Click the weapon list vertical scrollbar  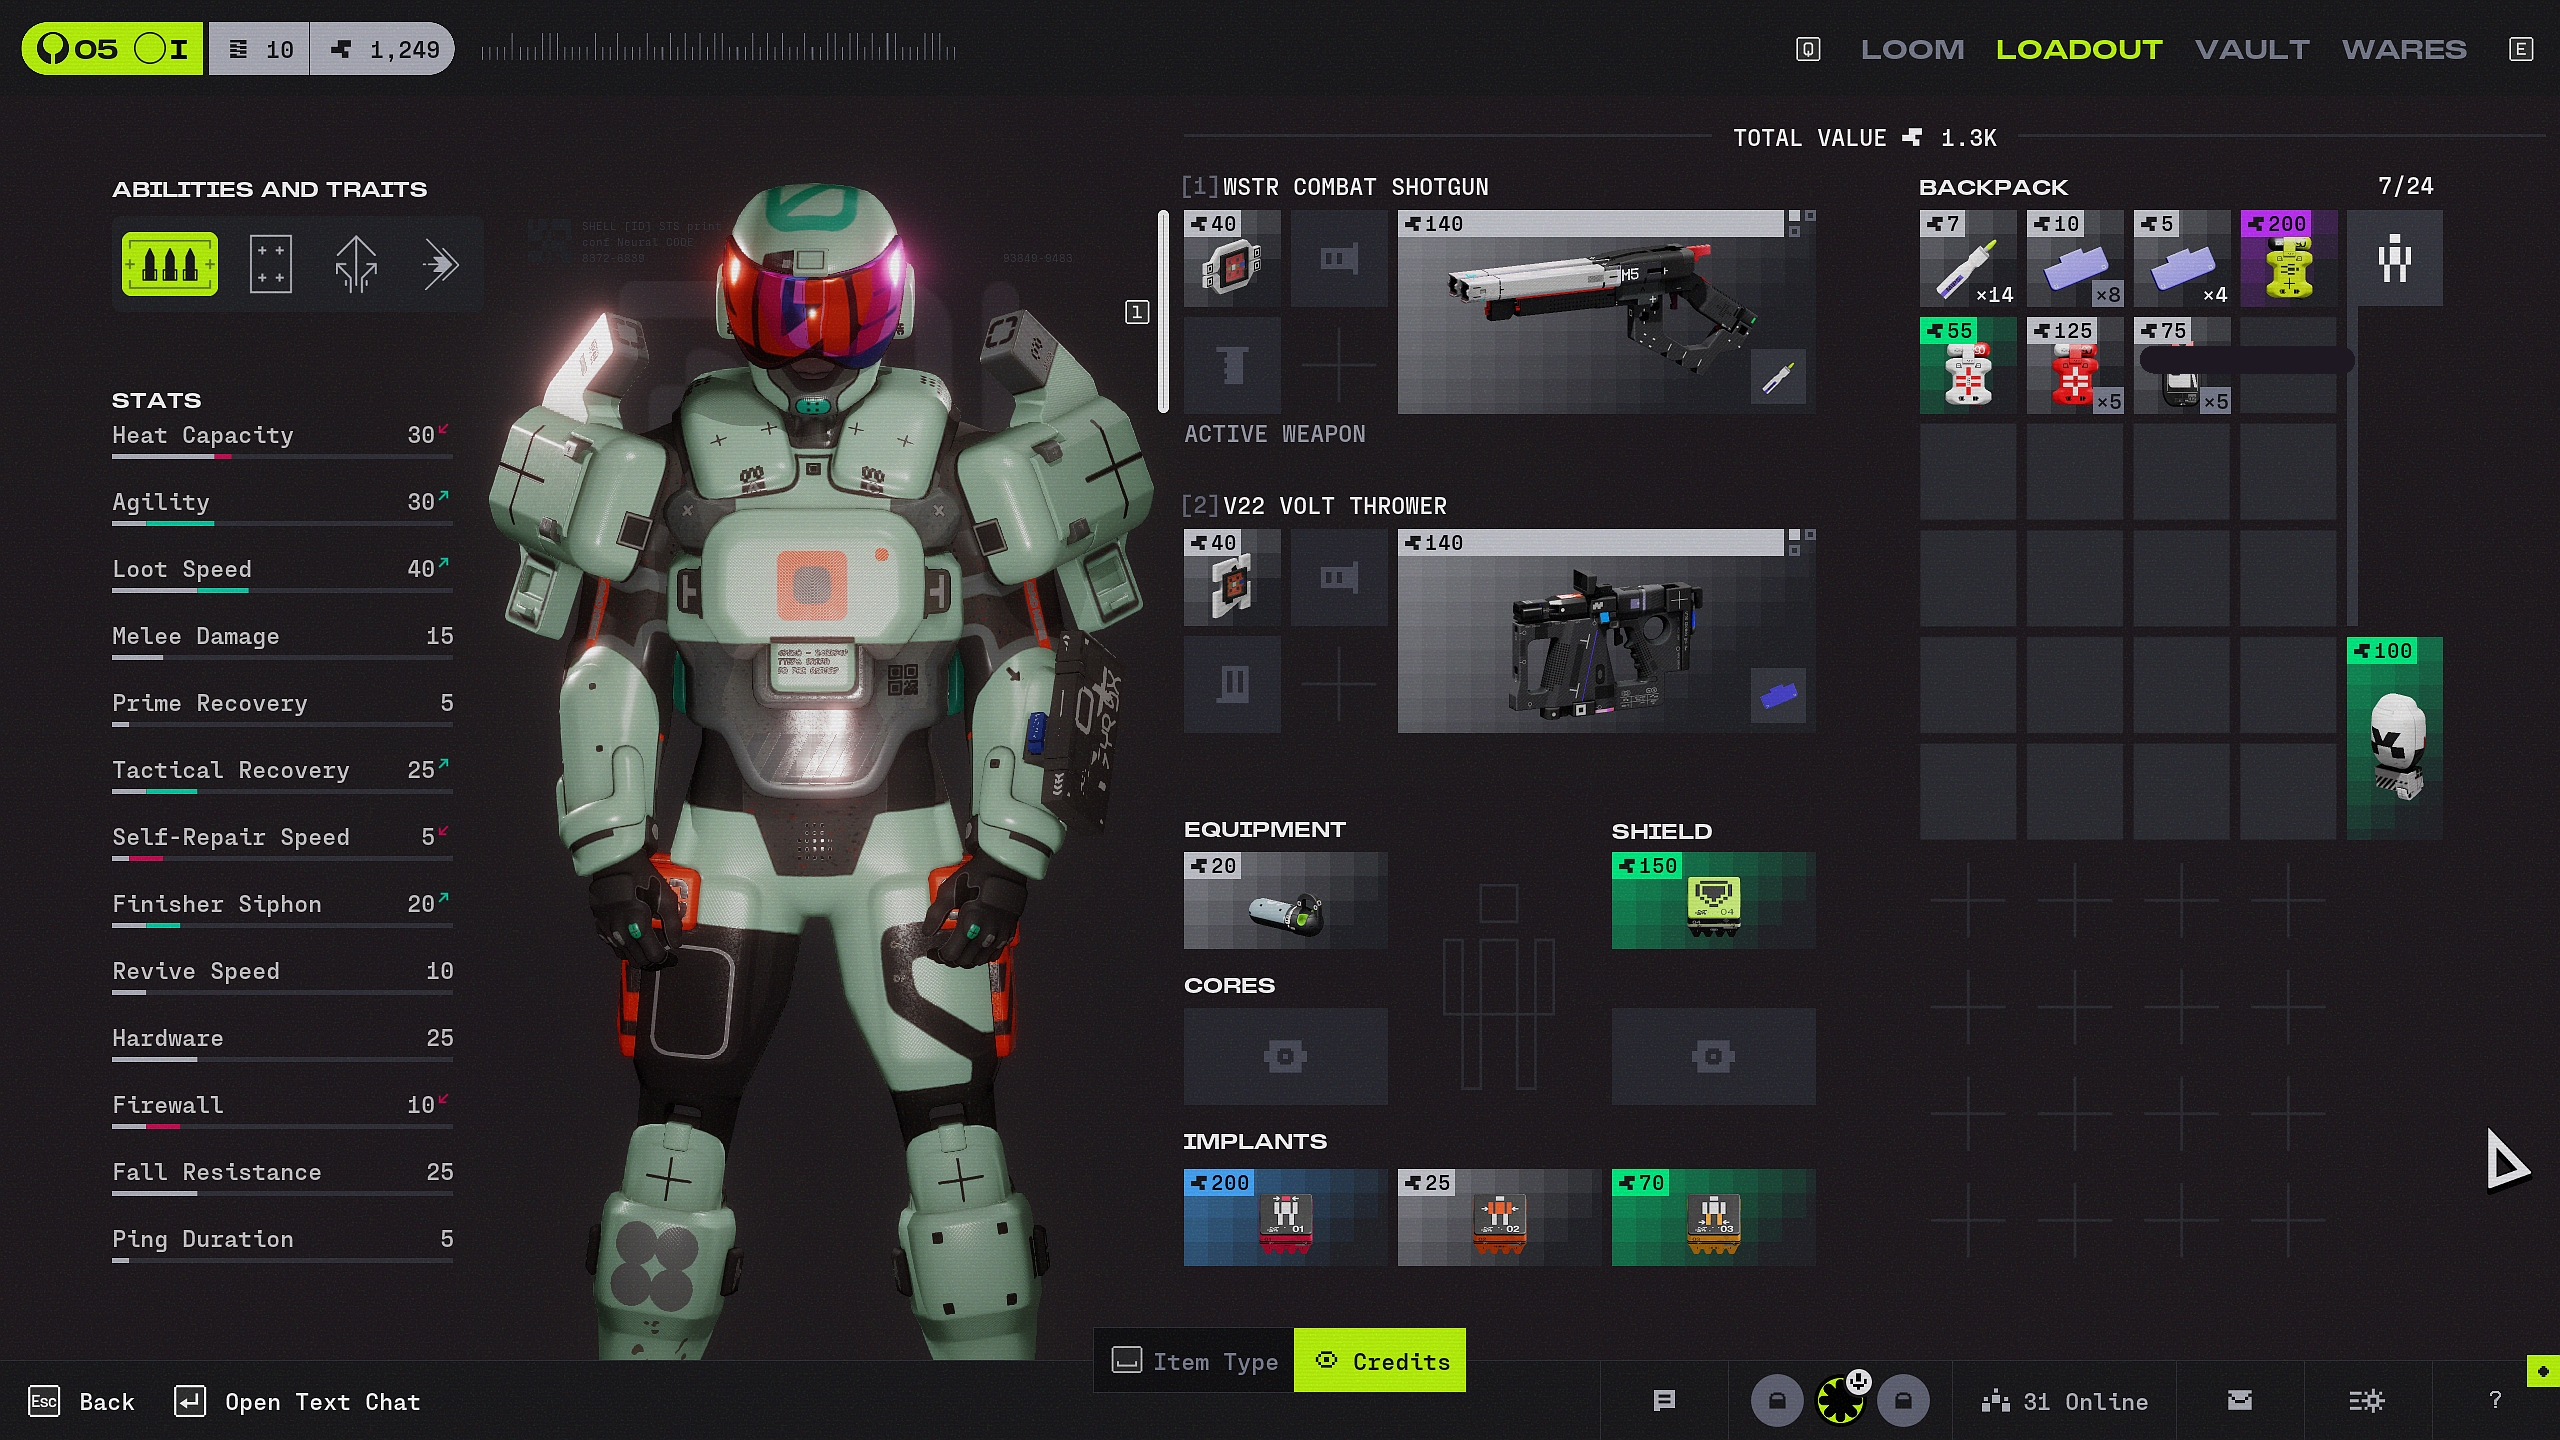(x=1163, y=312)
